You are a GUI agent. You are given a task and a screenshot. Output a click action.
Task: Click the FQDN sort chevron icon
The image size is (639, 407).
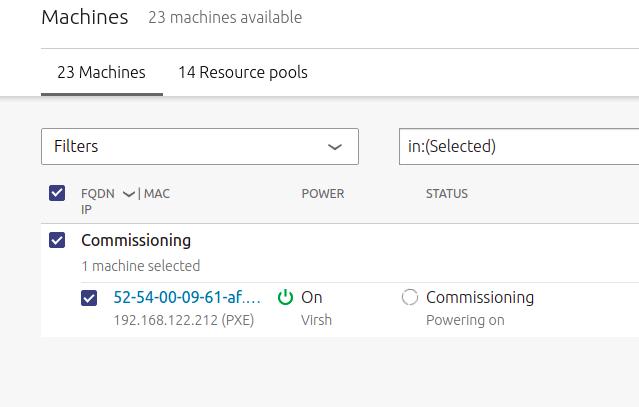[x=129, y=194]
